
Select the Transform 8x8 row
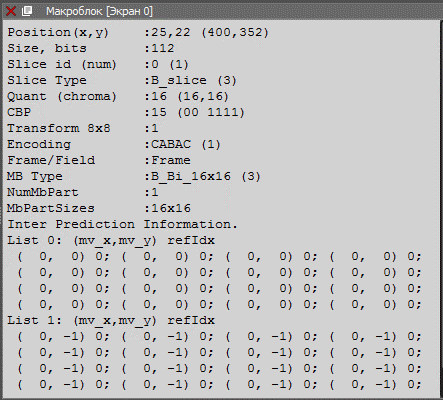pos(83,128)
